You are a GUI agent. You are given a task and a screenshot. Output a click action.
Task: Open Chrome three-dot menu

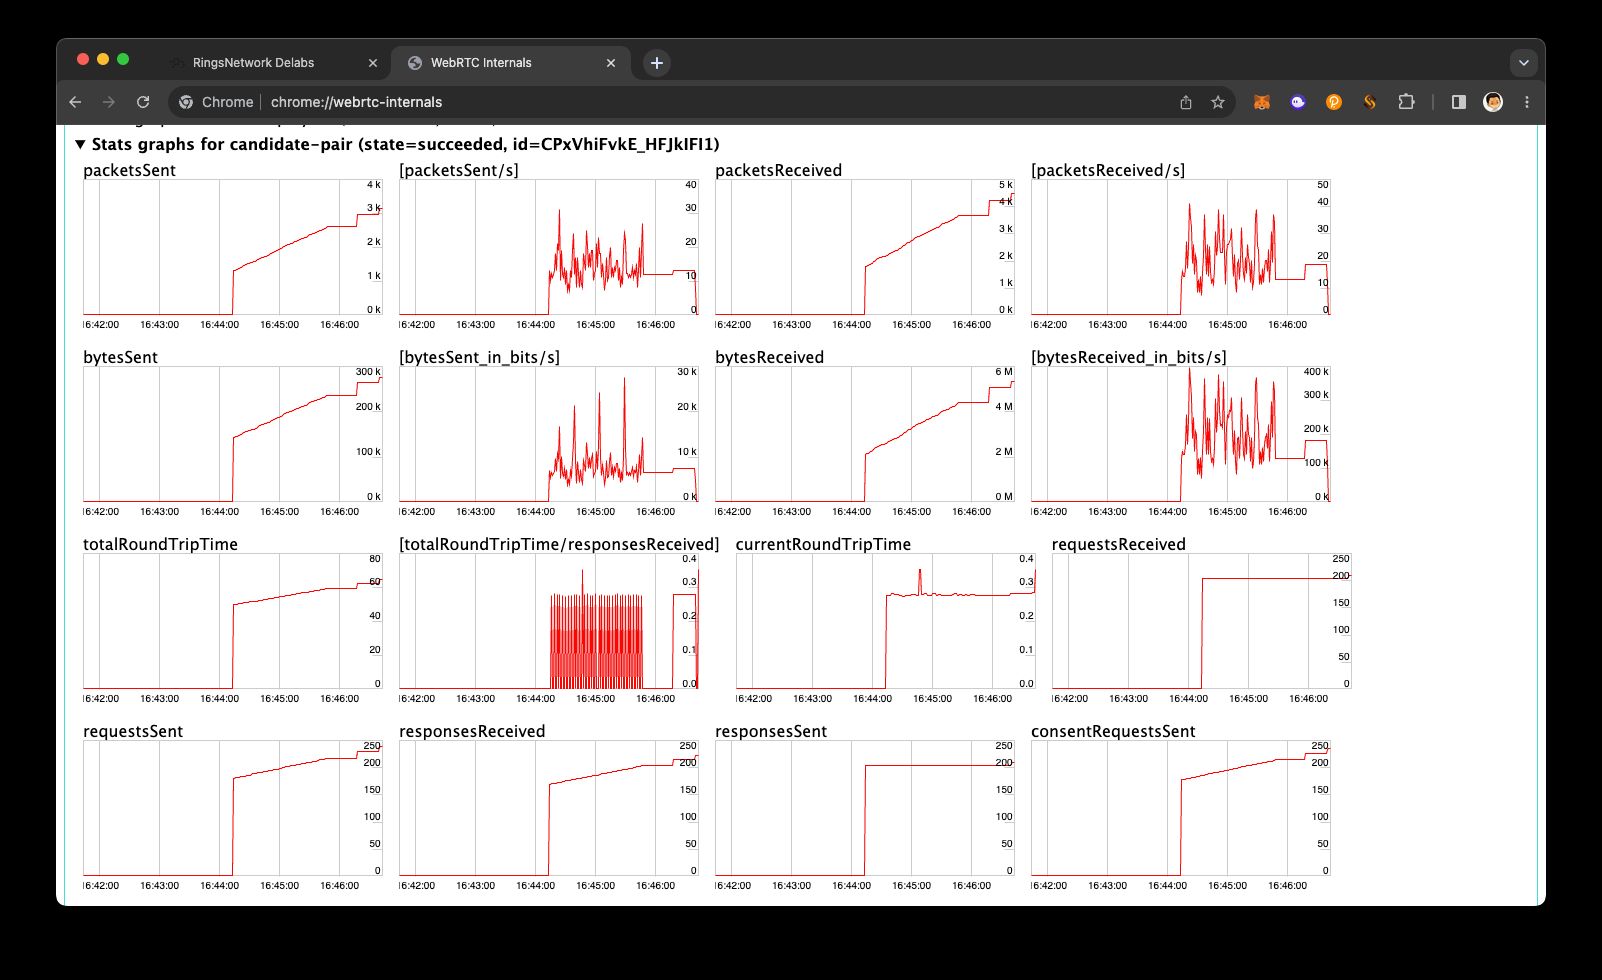click(1527, 102)
